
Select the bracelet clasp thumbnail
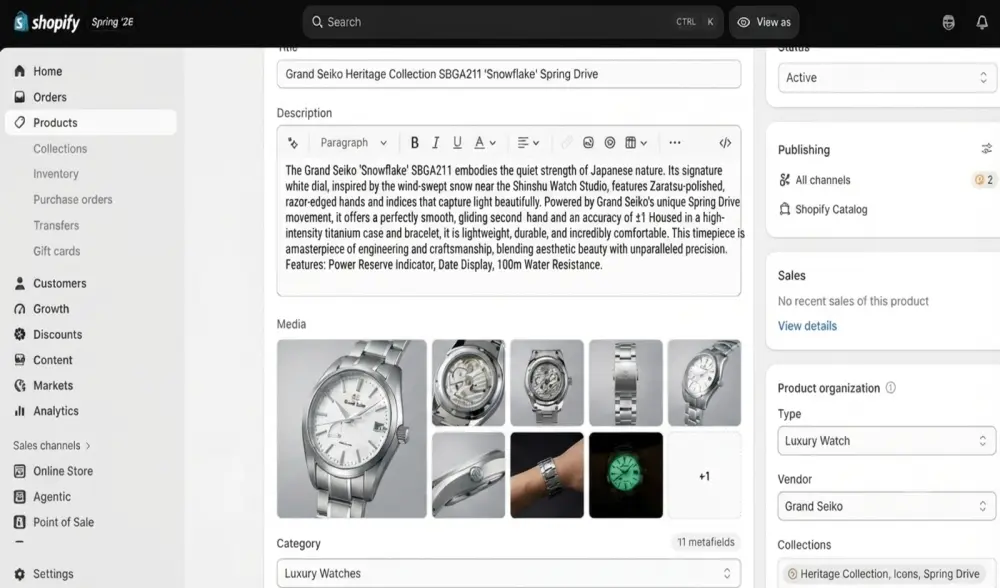pos(626,383)
